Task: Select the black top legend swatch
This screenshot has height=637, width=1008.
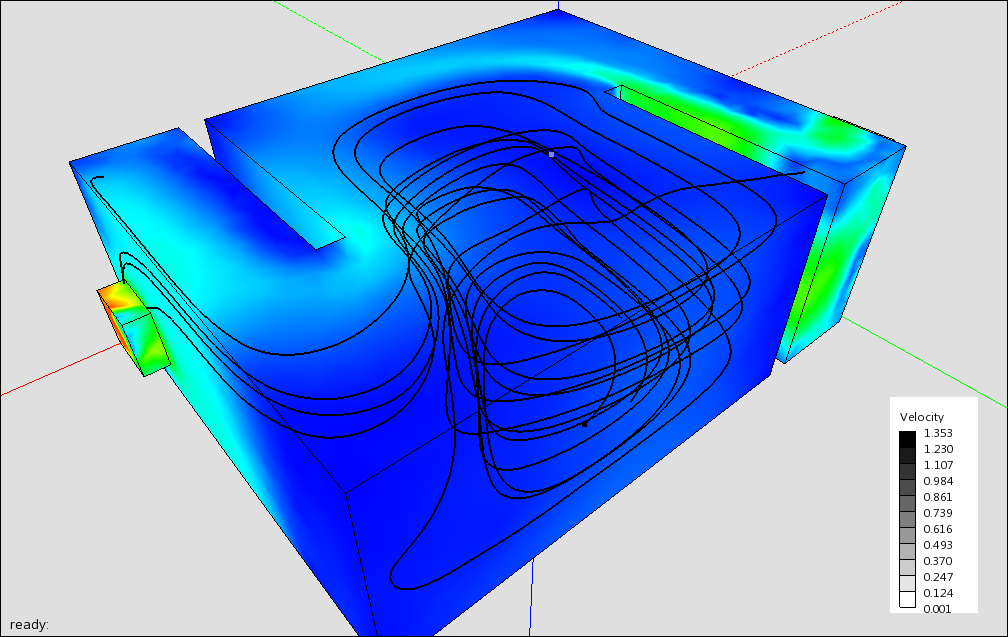Action: 907,439
